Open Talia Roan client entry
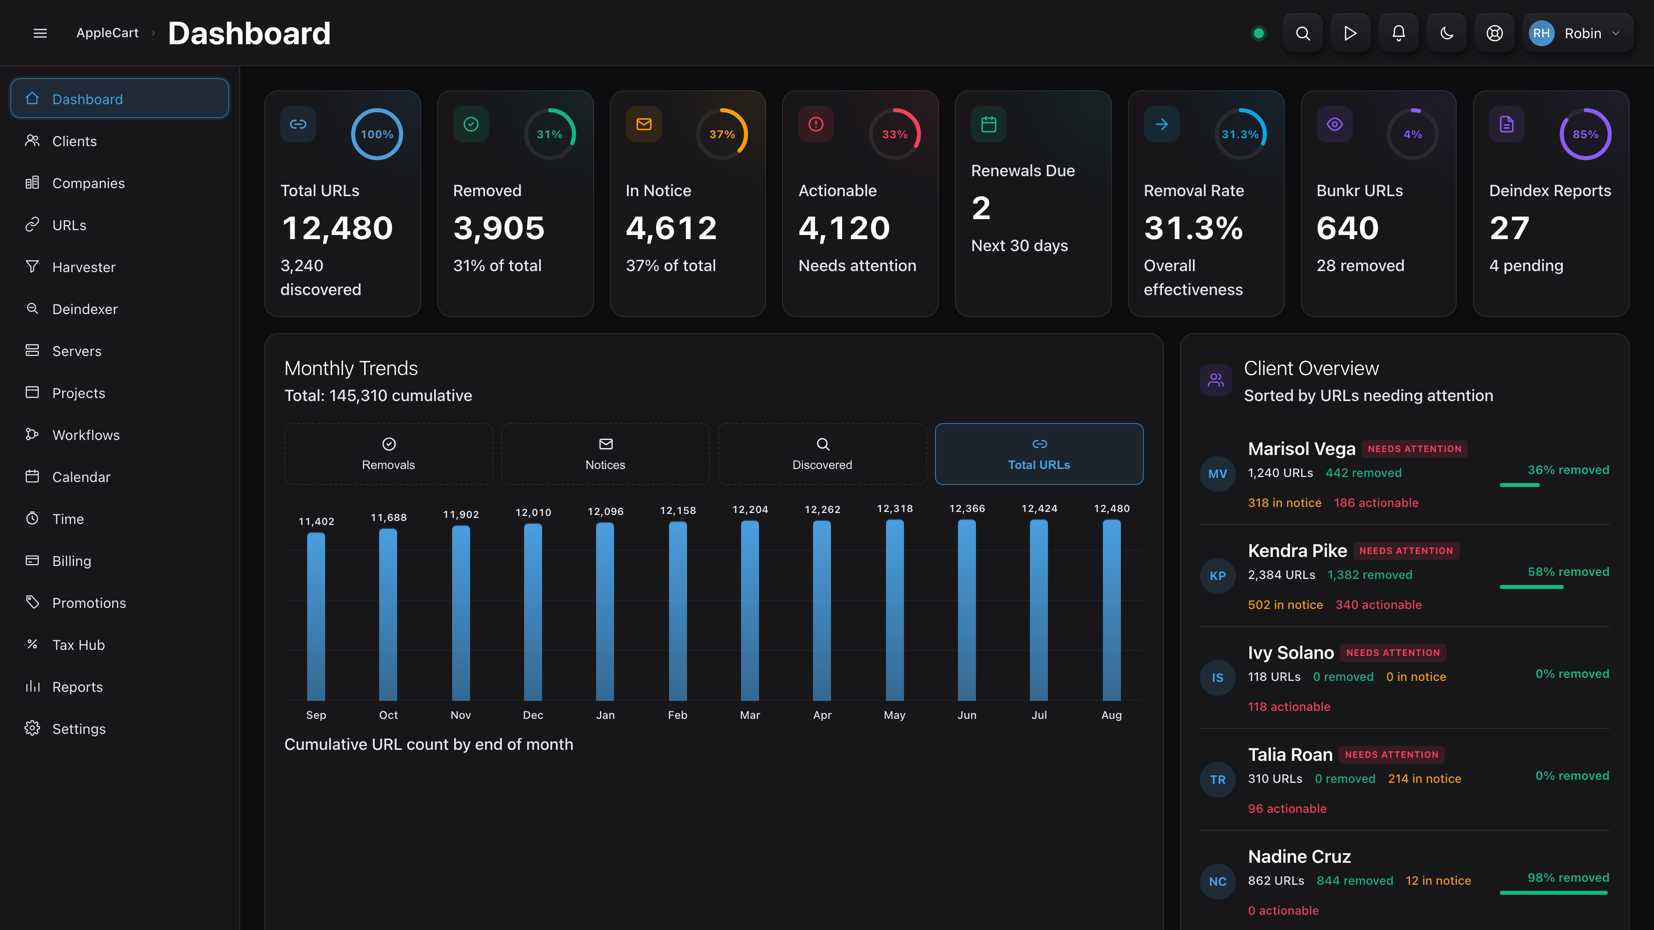 point(1404,780)
